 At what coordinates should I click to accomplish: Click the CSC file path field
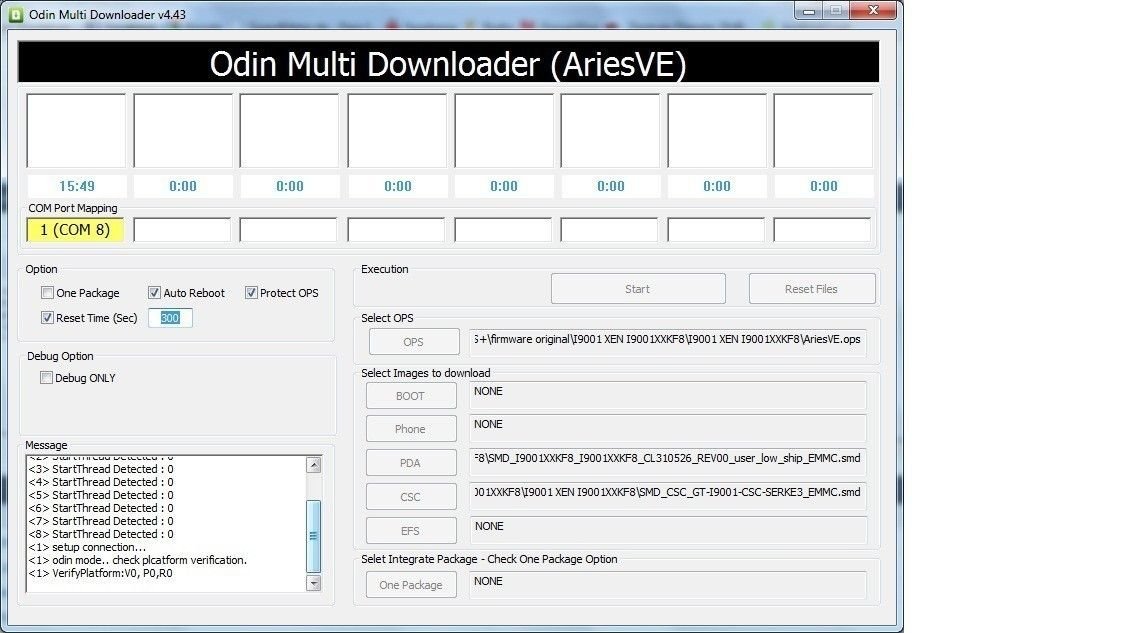(668, 496)
